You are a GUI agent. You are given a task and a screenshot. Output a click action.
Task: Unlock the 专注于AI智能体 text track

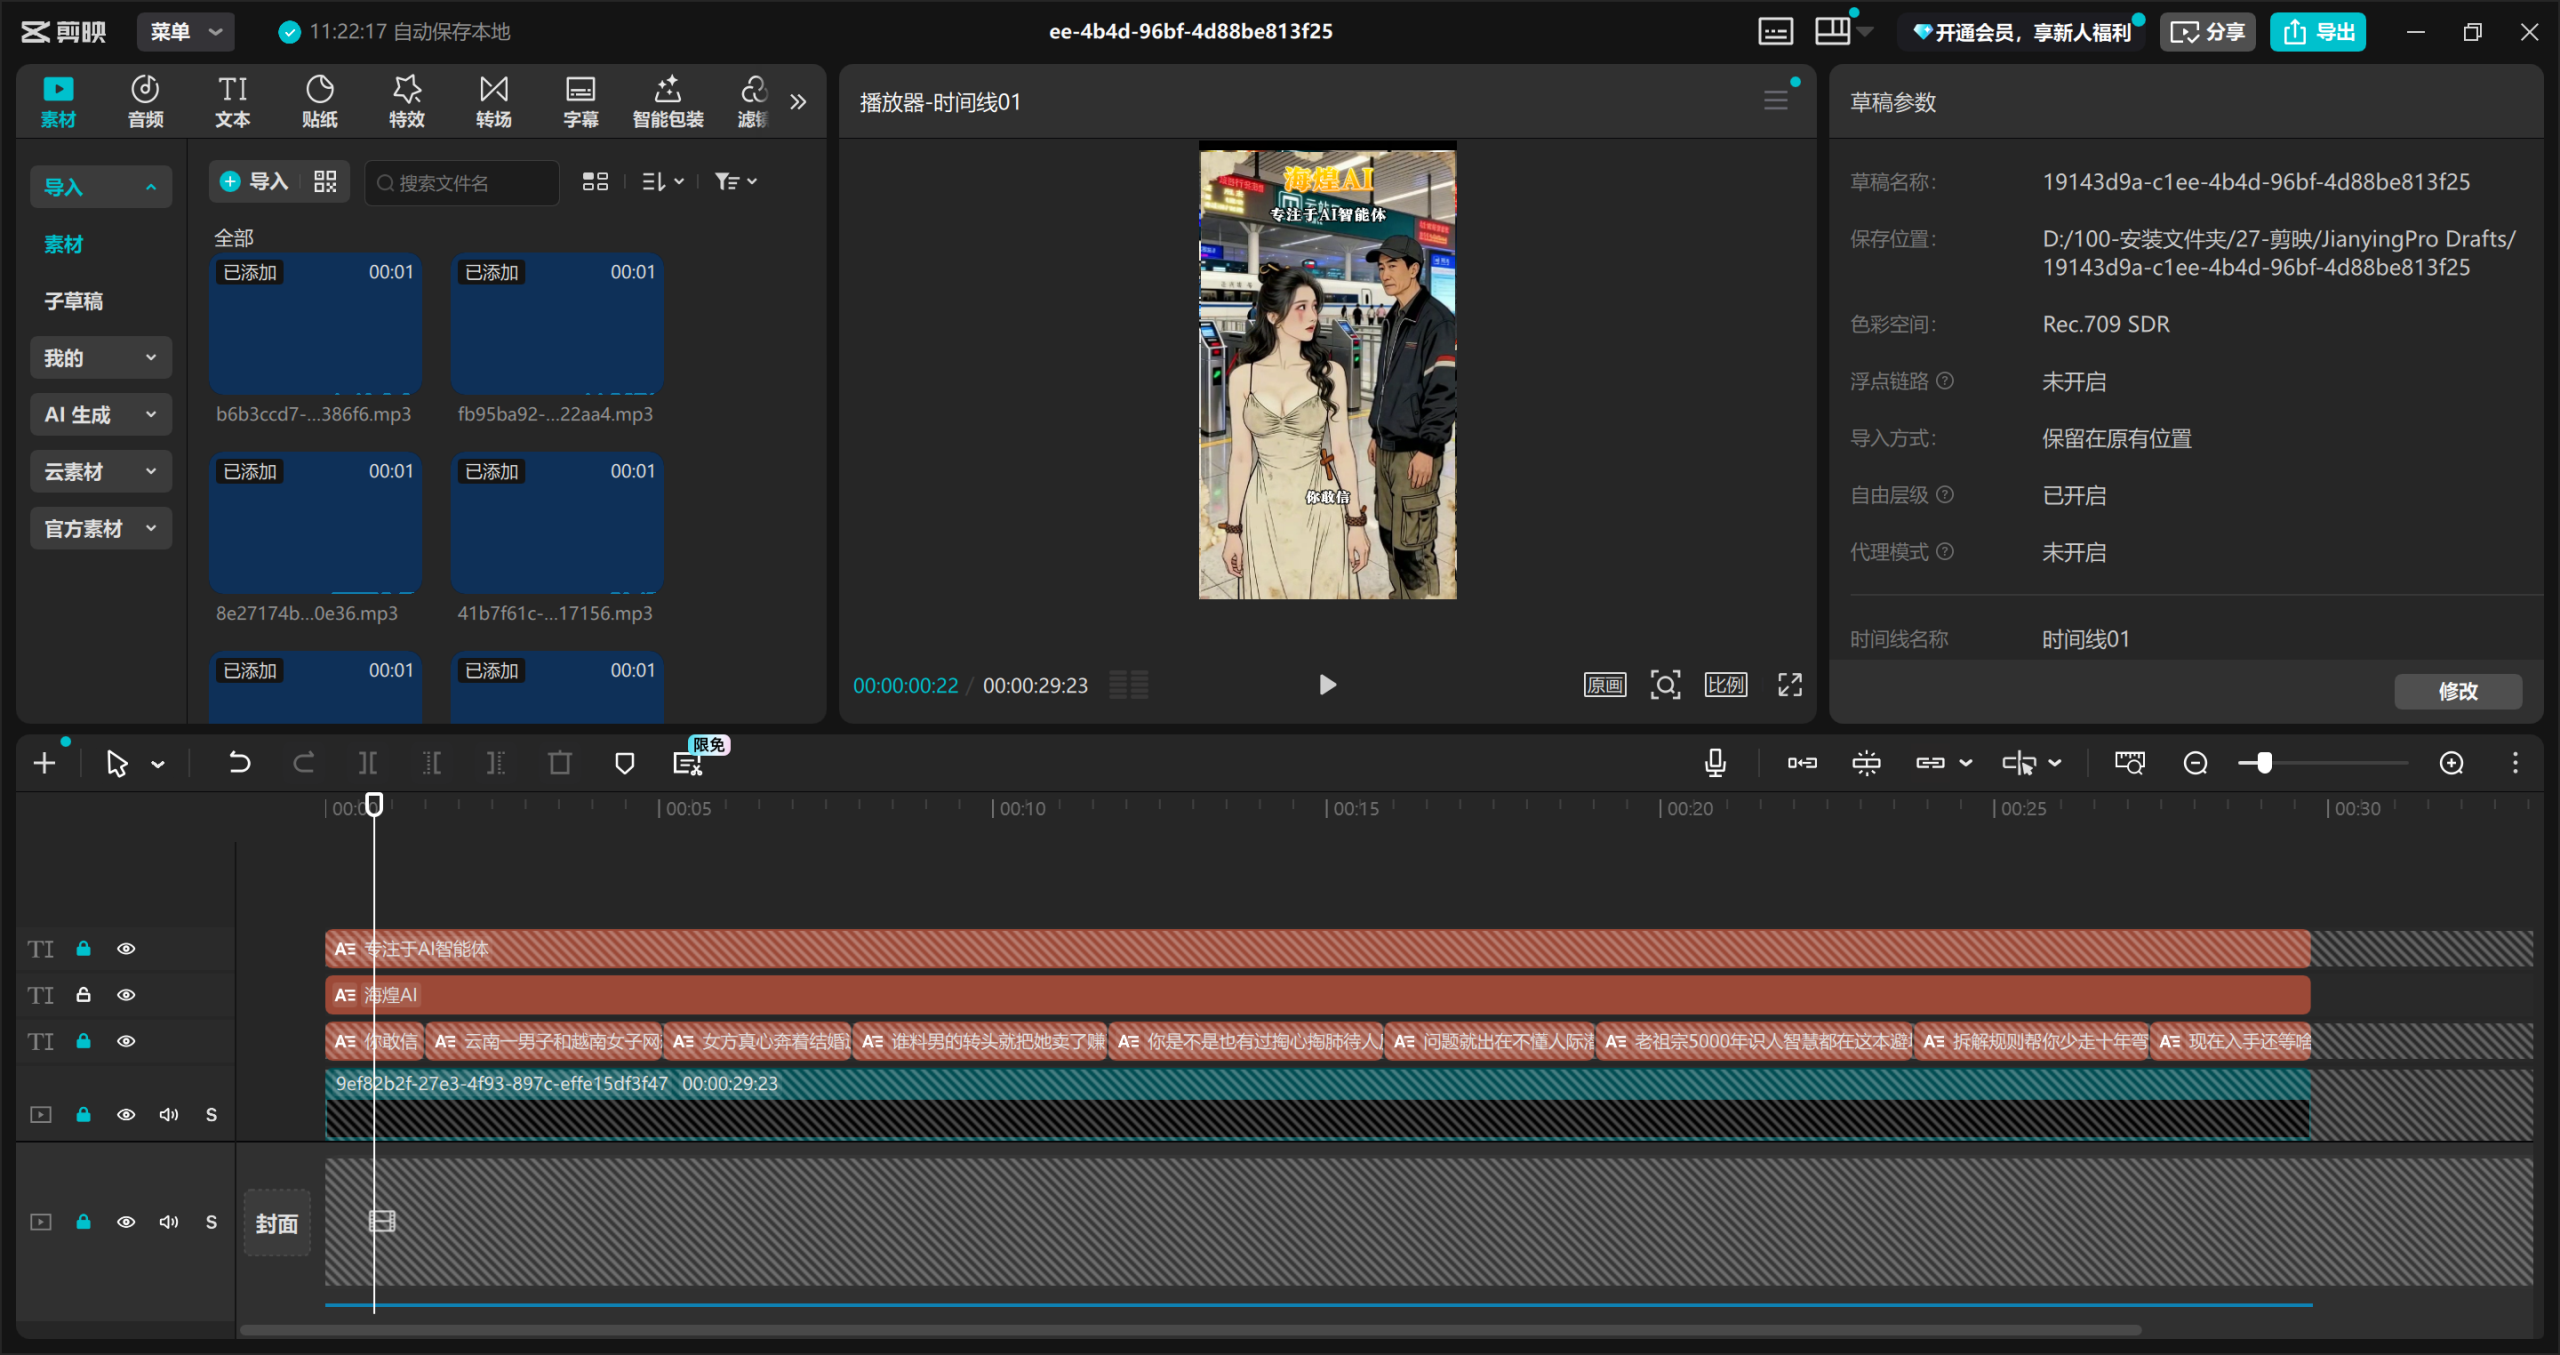[84, 949]
